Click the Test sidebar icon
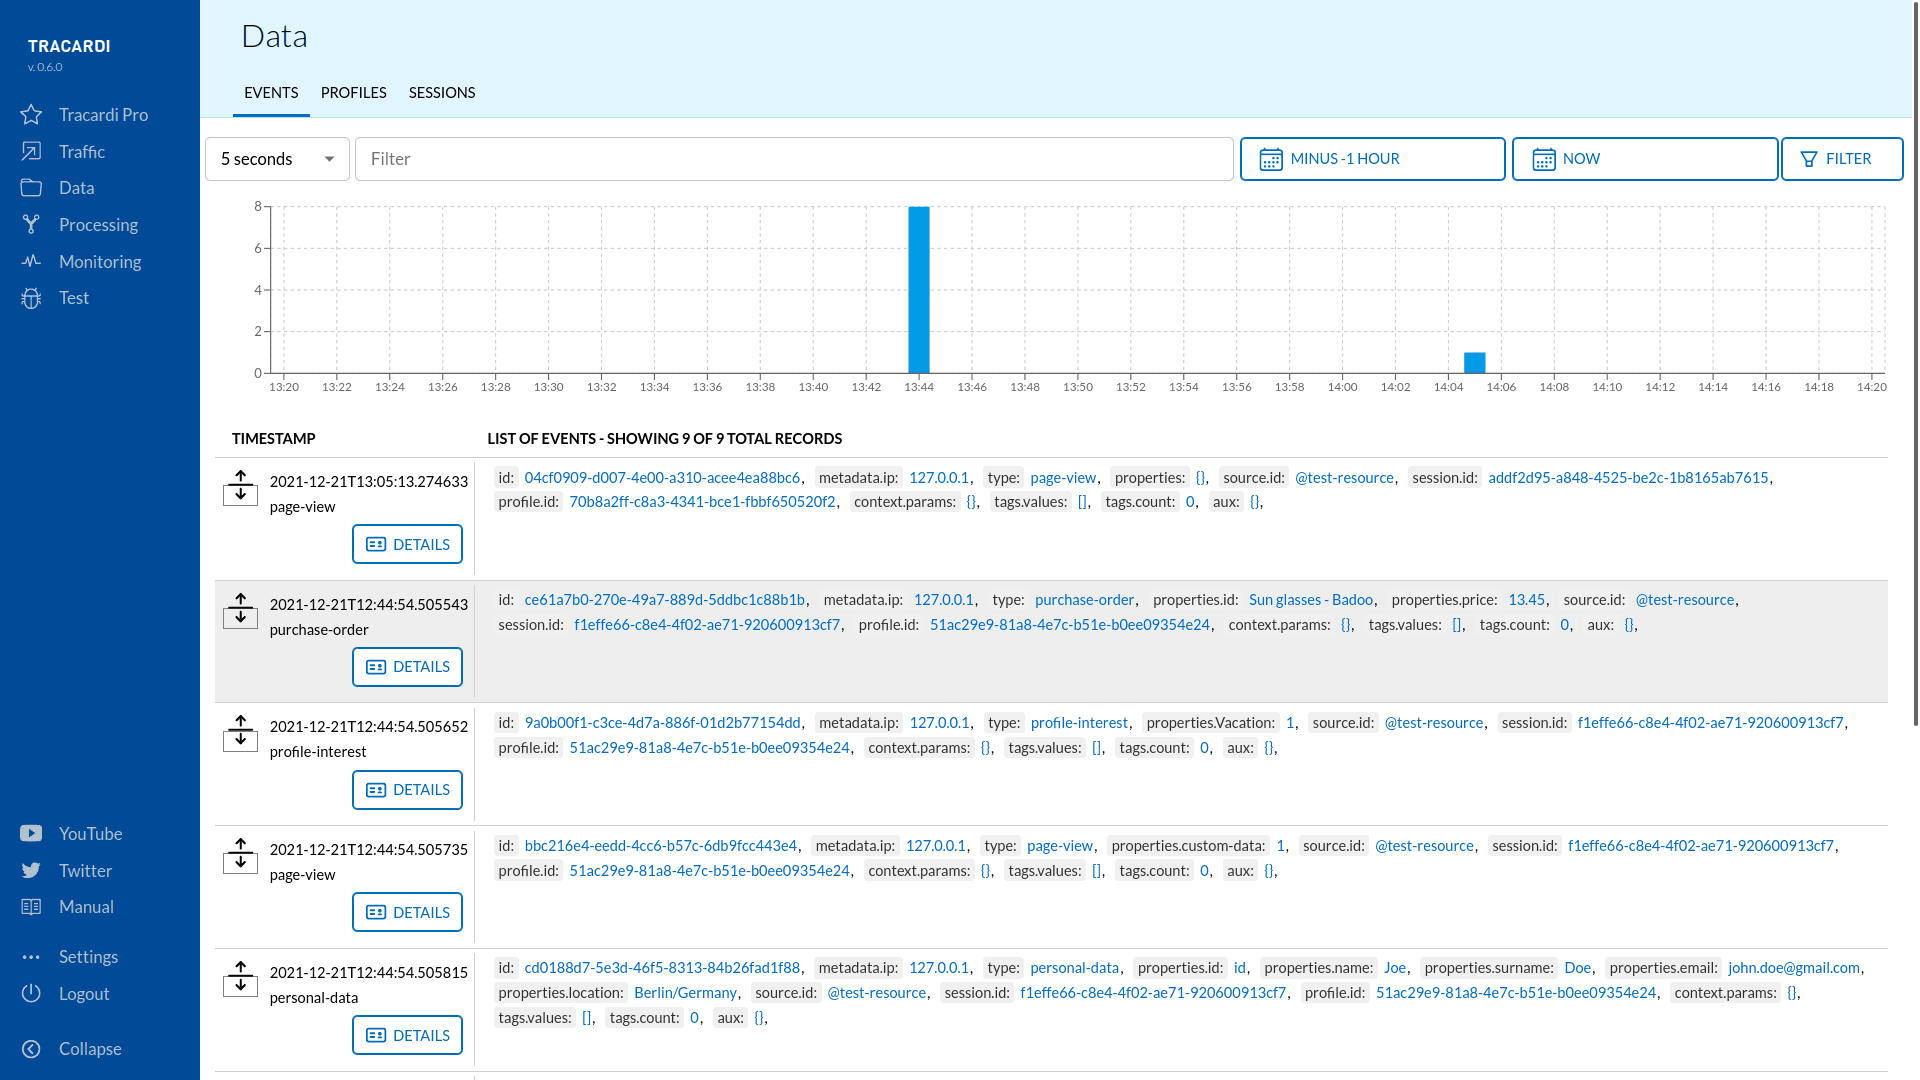 (34, 298)
